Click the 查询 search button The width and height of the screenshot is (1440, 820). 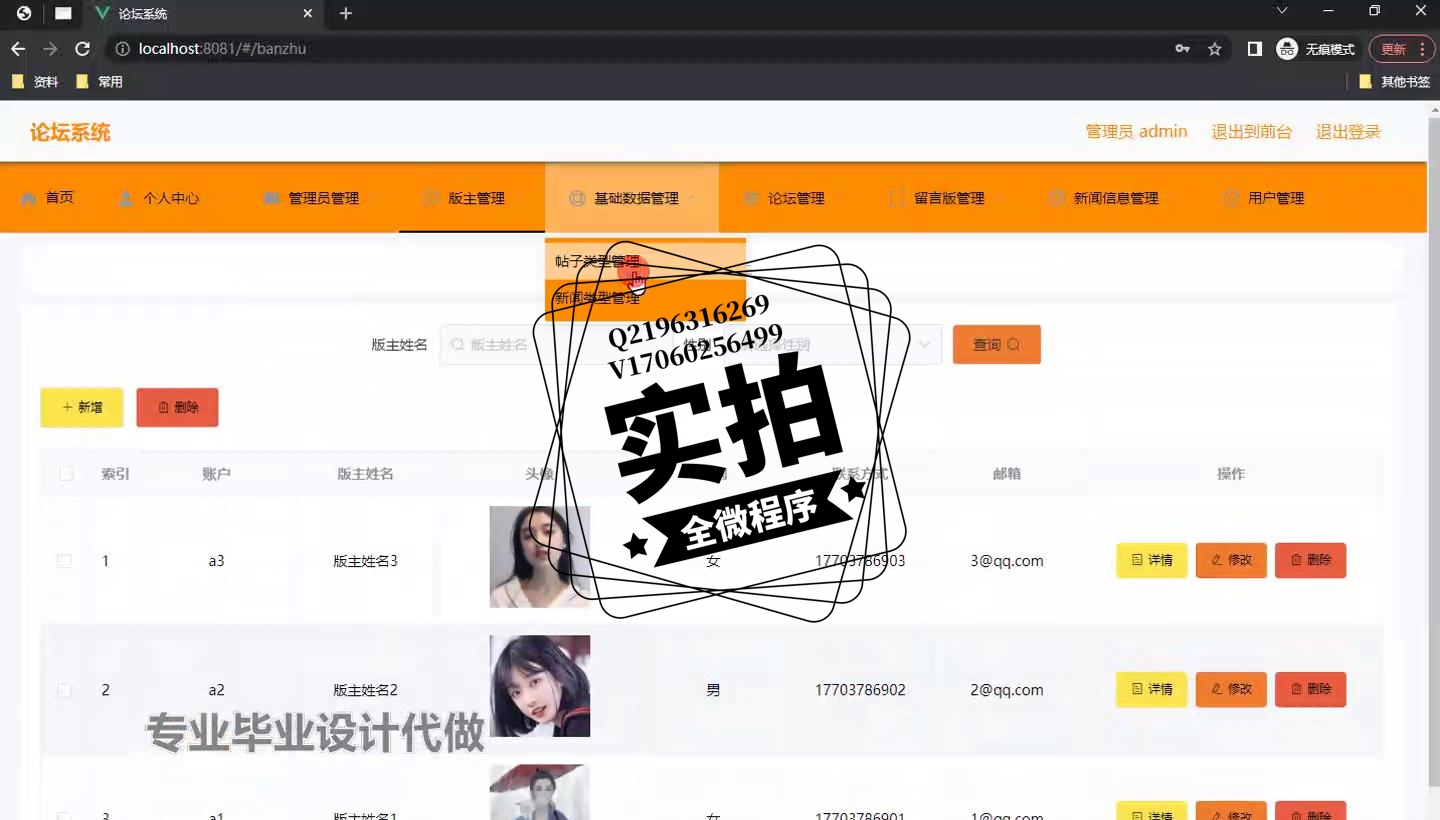coord(997,344)
